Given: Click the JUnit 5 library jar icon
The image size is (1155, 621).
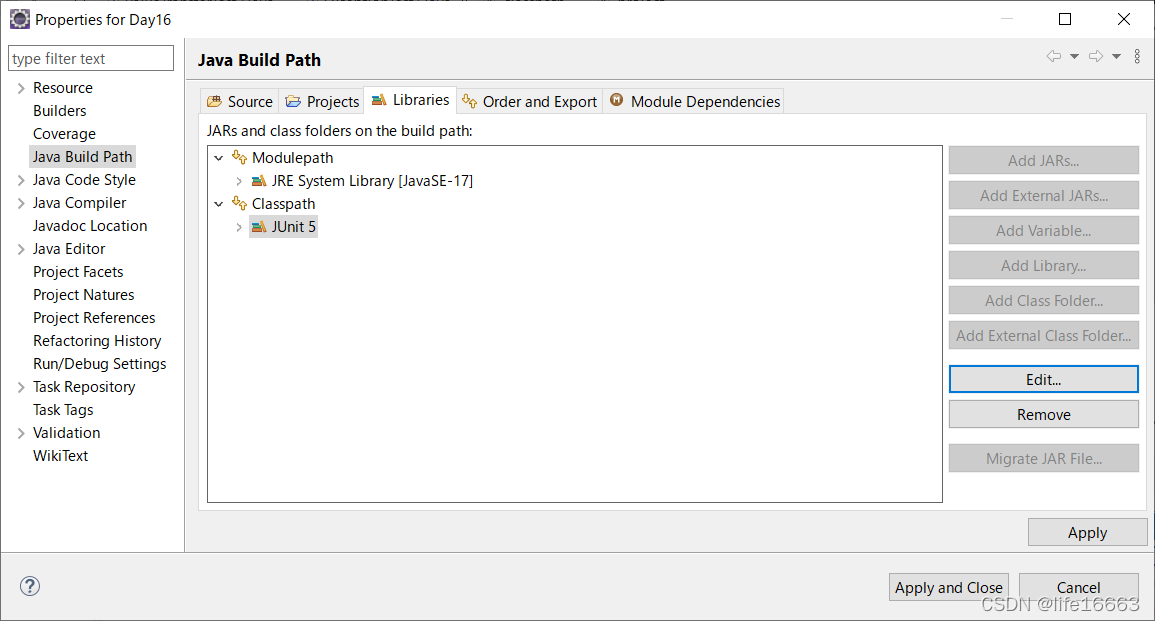Looking at the screenshot, I should (258, 226).
